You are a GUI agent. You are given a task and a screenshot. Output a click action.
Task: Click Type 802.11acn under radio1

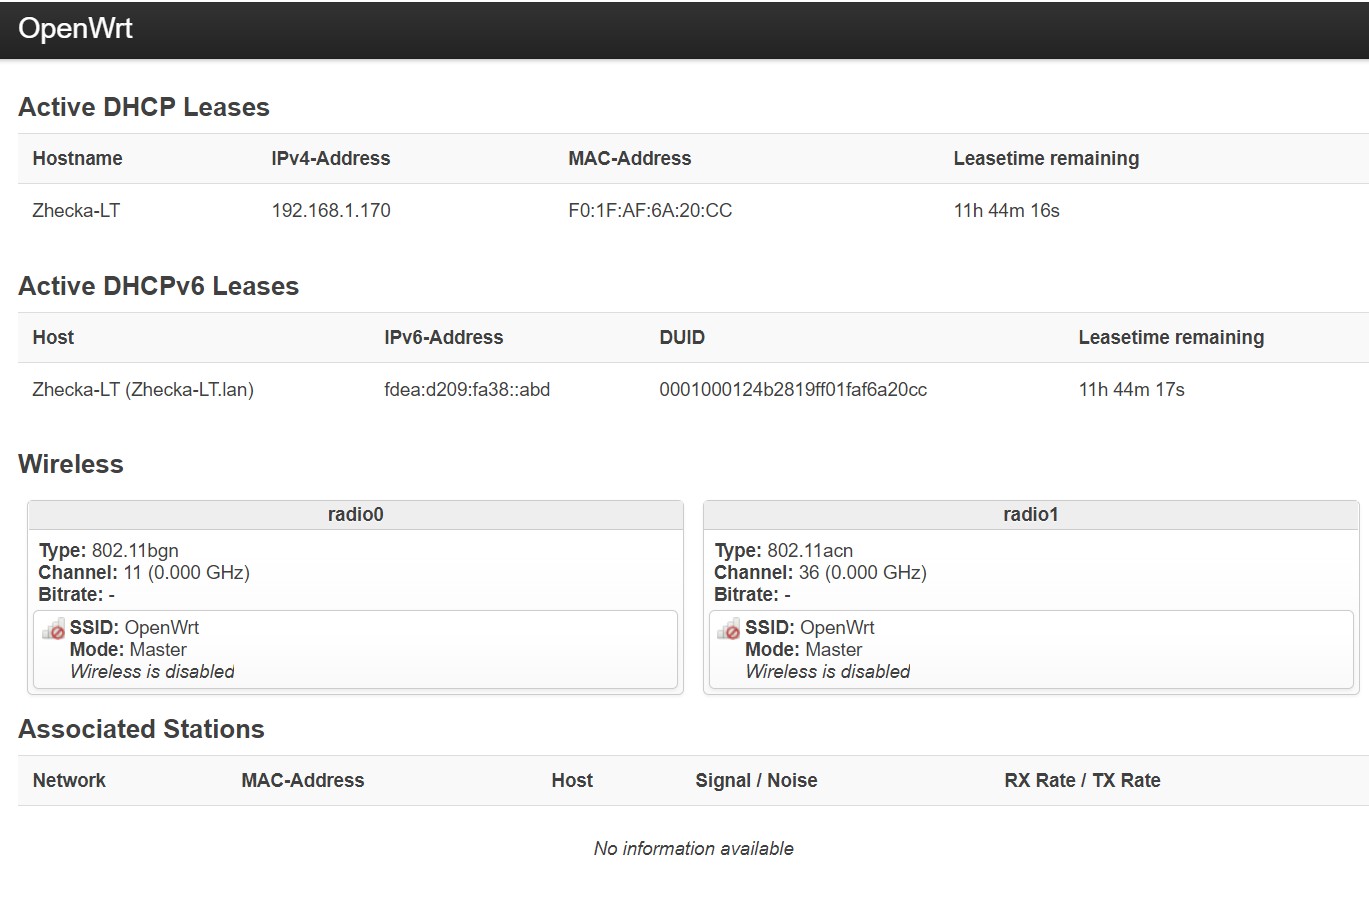(784, 550)
